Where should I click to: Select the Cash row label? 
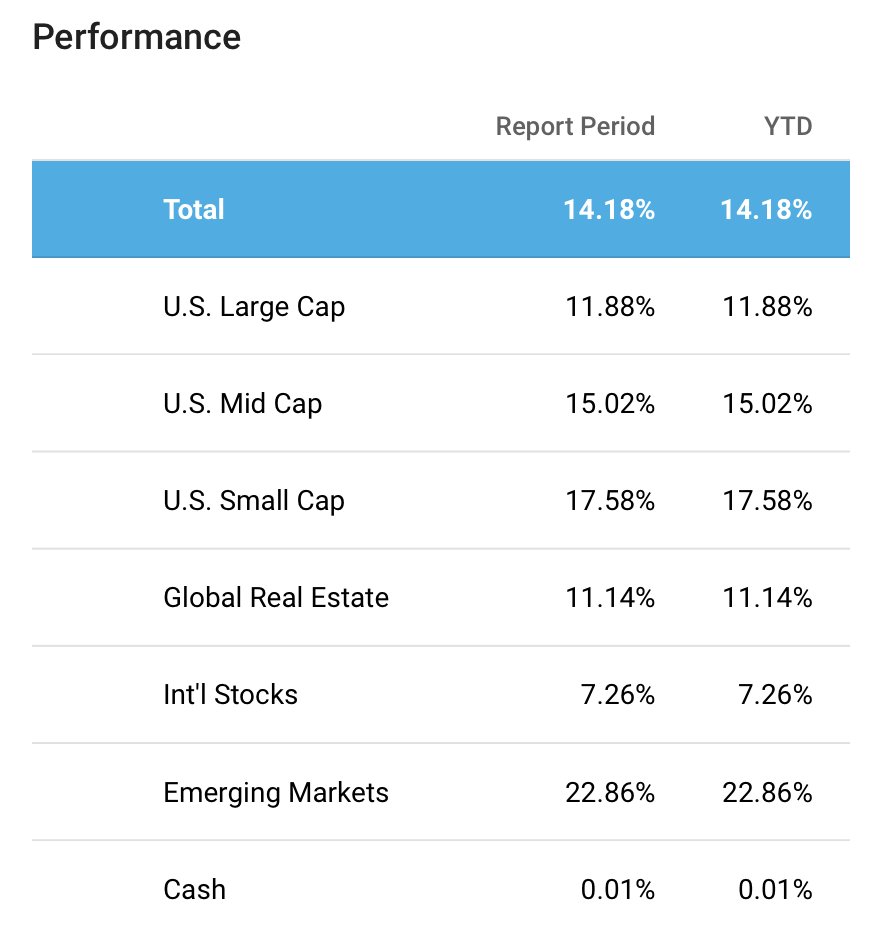click(x=195, y=889)
